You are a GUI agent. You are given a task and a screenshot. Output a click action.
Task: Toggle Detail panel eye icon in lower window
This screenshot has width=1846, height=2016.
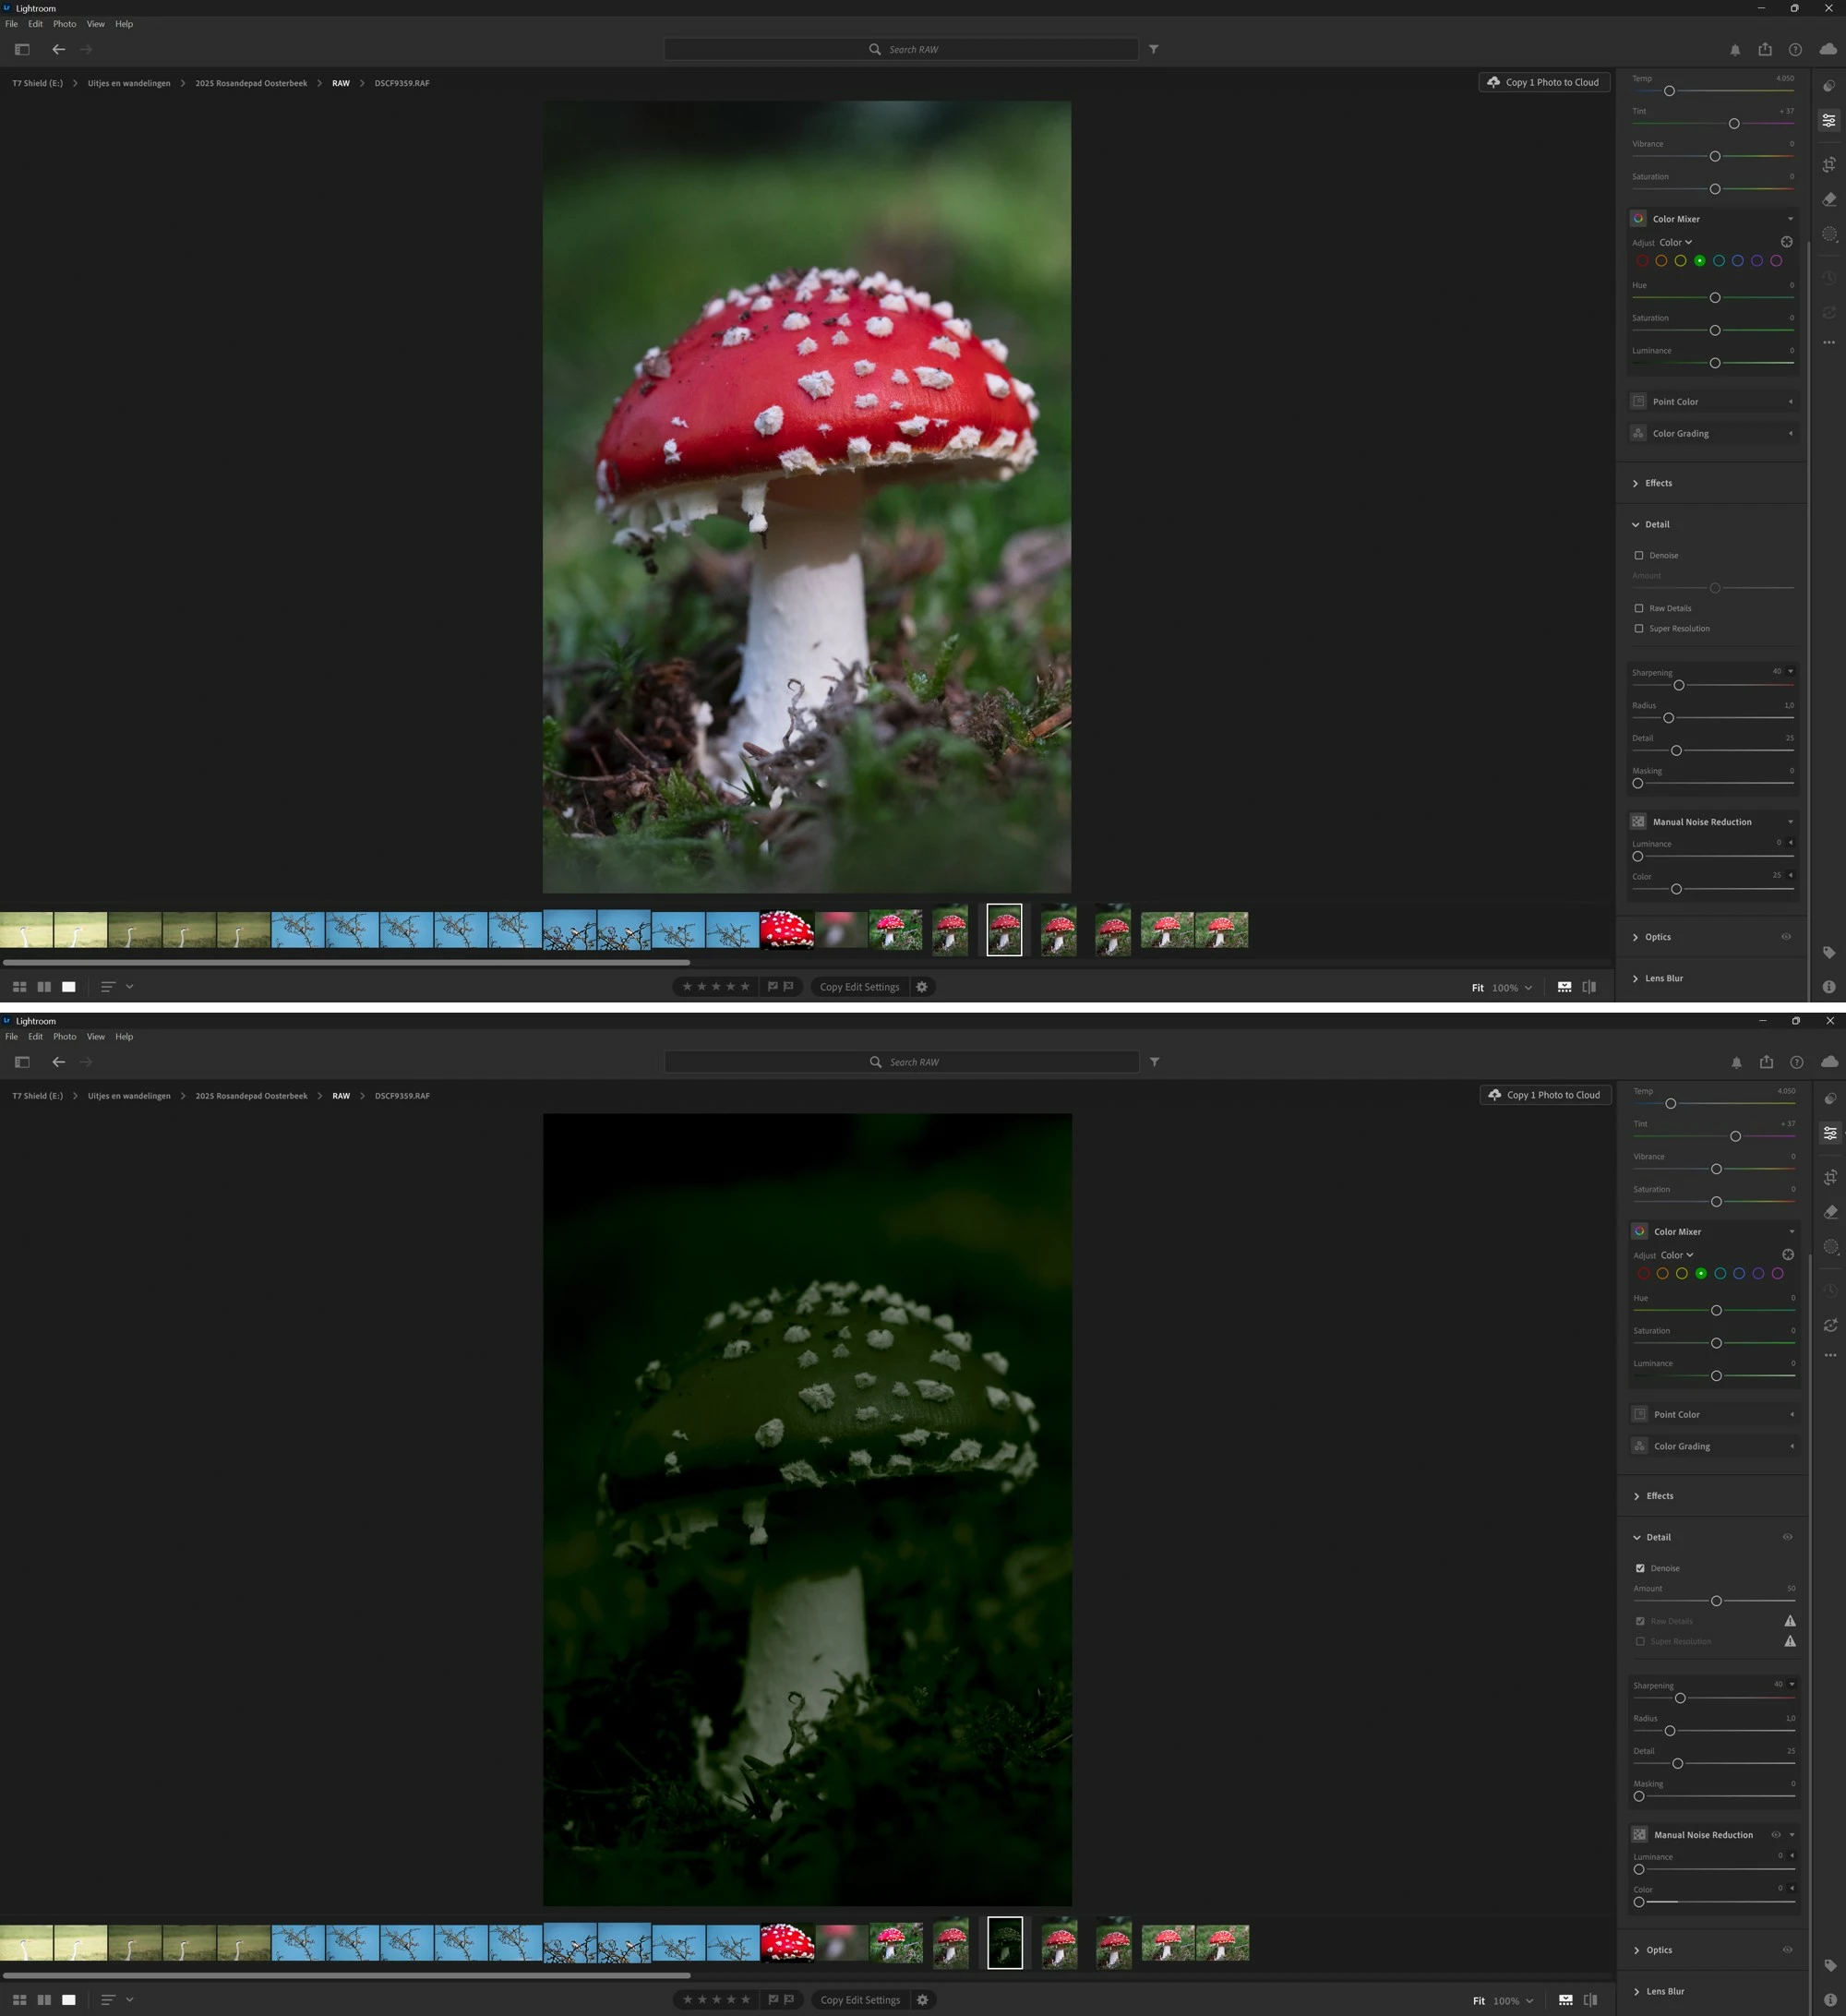pyautogui.click(x=1787, y=1537)
